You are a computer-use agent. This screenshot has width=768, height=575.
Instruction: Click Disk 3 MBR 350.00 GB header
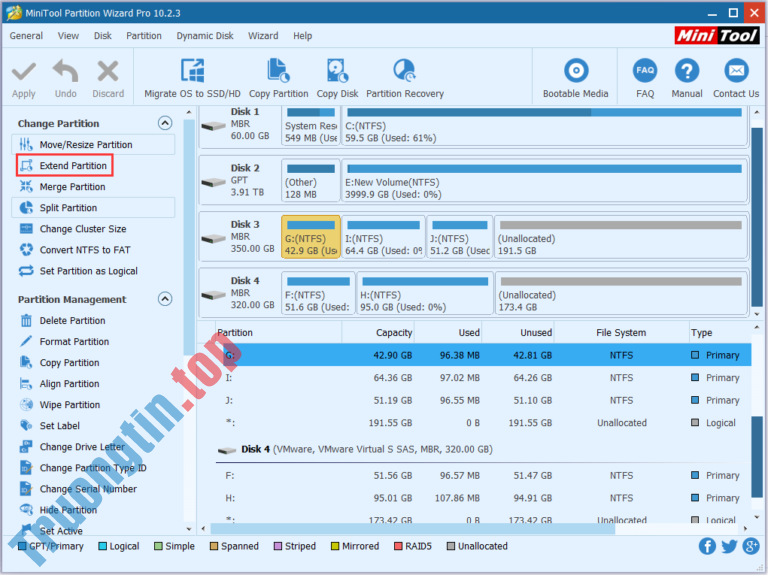(x=240, y=237)
